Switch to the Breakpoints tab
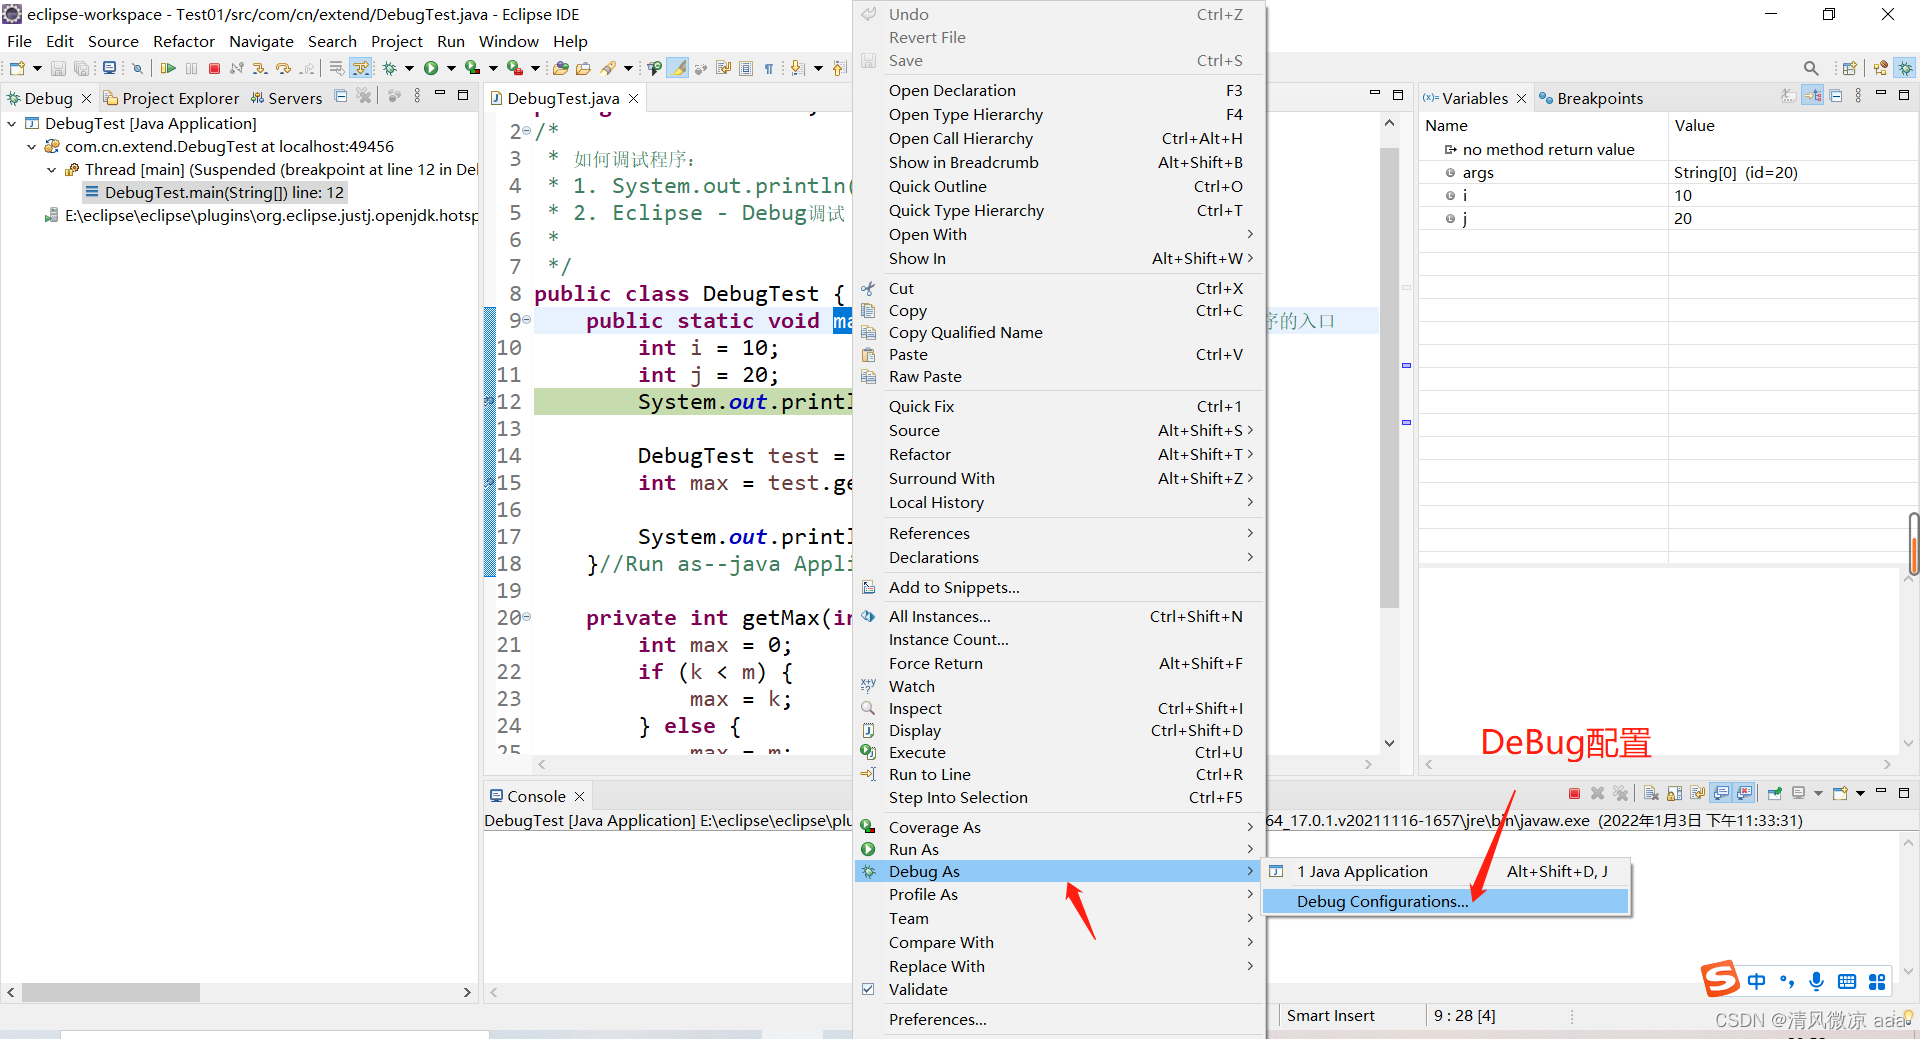The image size is (1920, 1039). [1600, 97]
